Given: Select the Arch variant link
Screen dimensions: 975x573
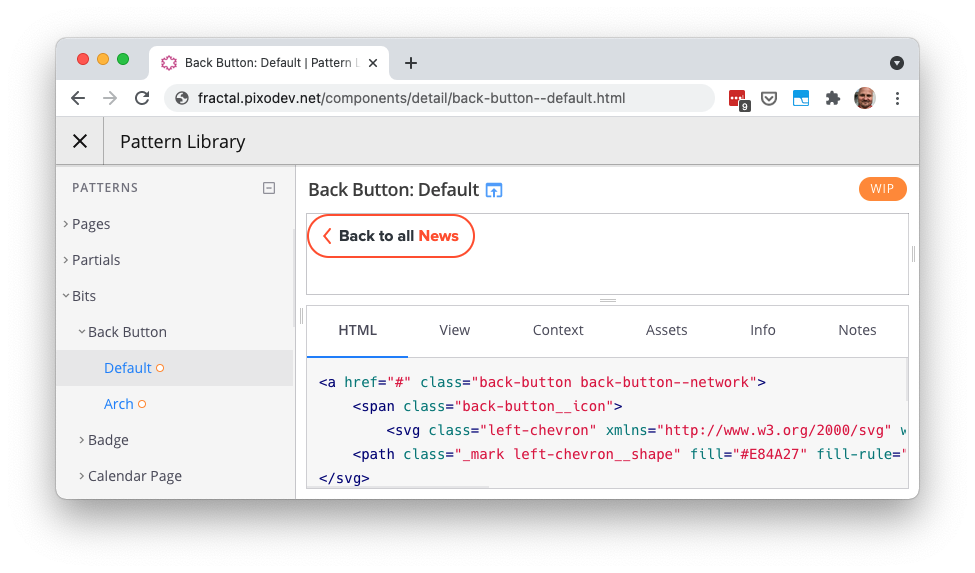Looking at the screenshot, I should point(118,404).
